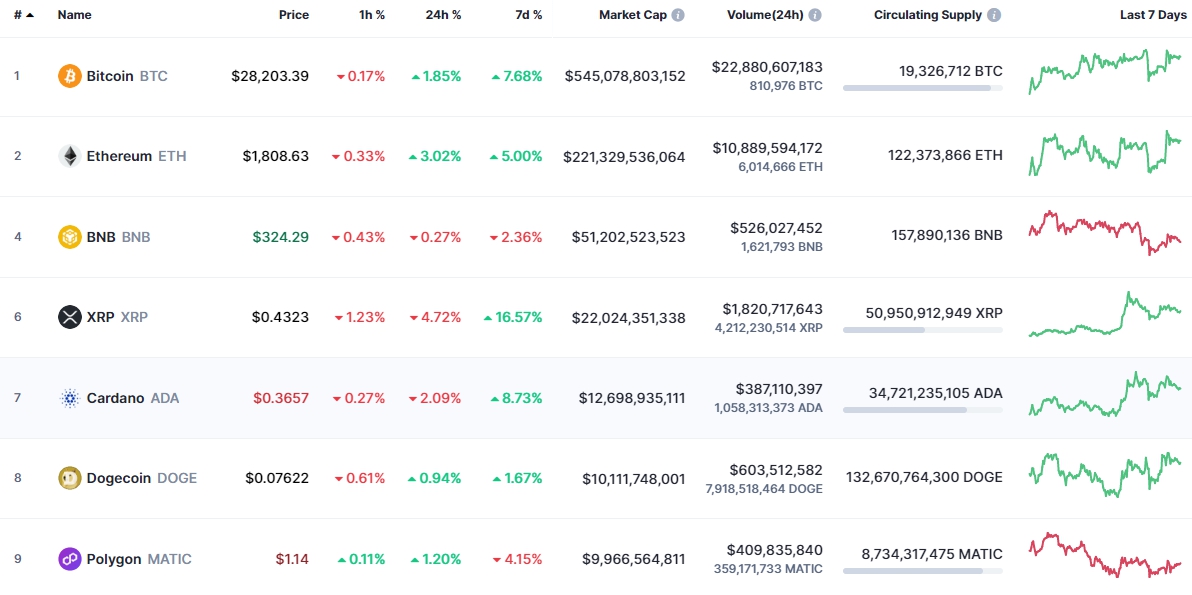1192x595 pixels.
Task: Open Bitcoin's 7-day price chart
Action: 1105,71
